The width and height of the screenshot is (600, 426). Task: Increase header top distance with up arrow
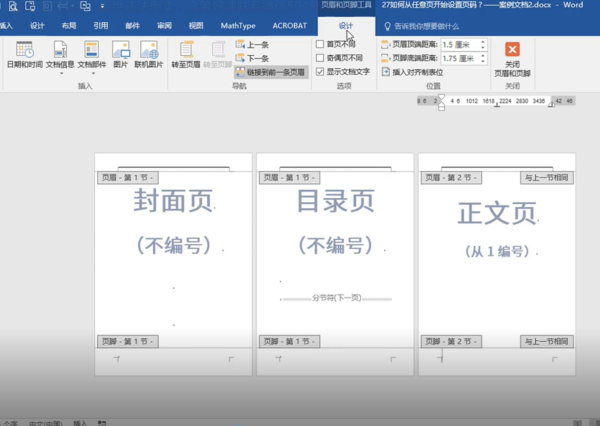[x=483, y=42]
